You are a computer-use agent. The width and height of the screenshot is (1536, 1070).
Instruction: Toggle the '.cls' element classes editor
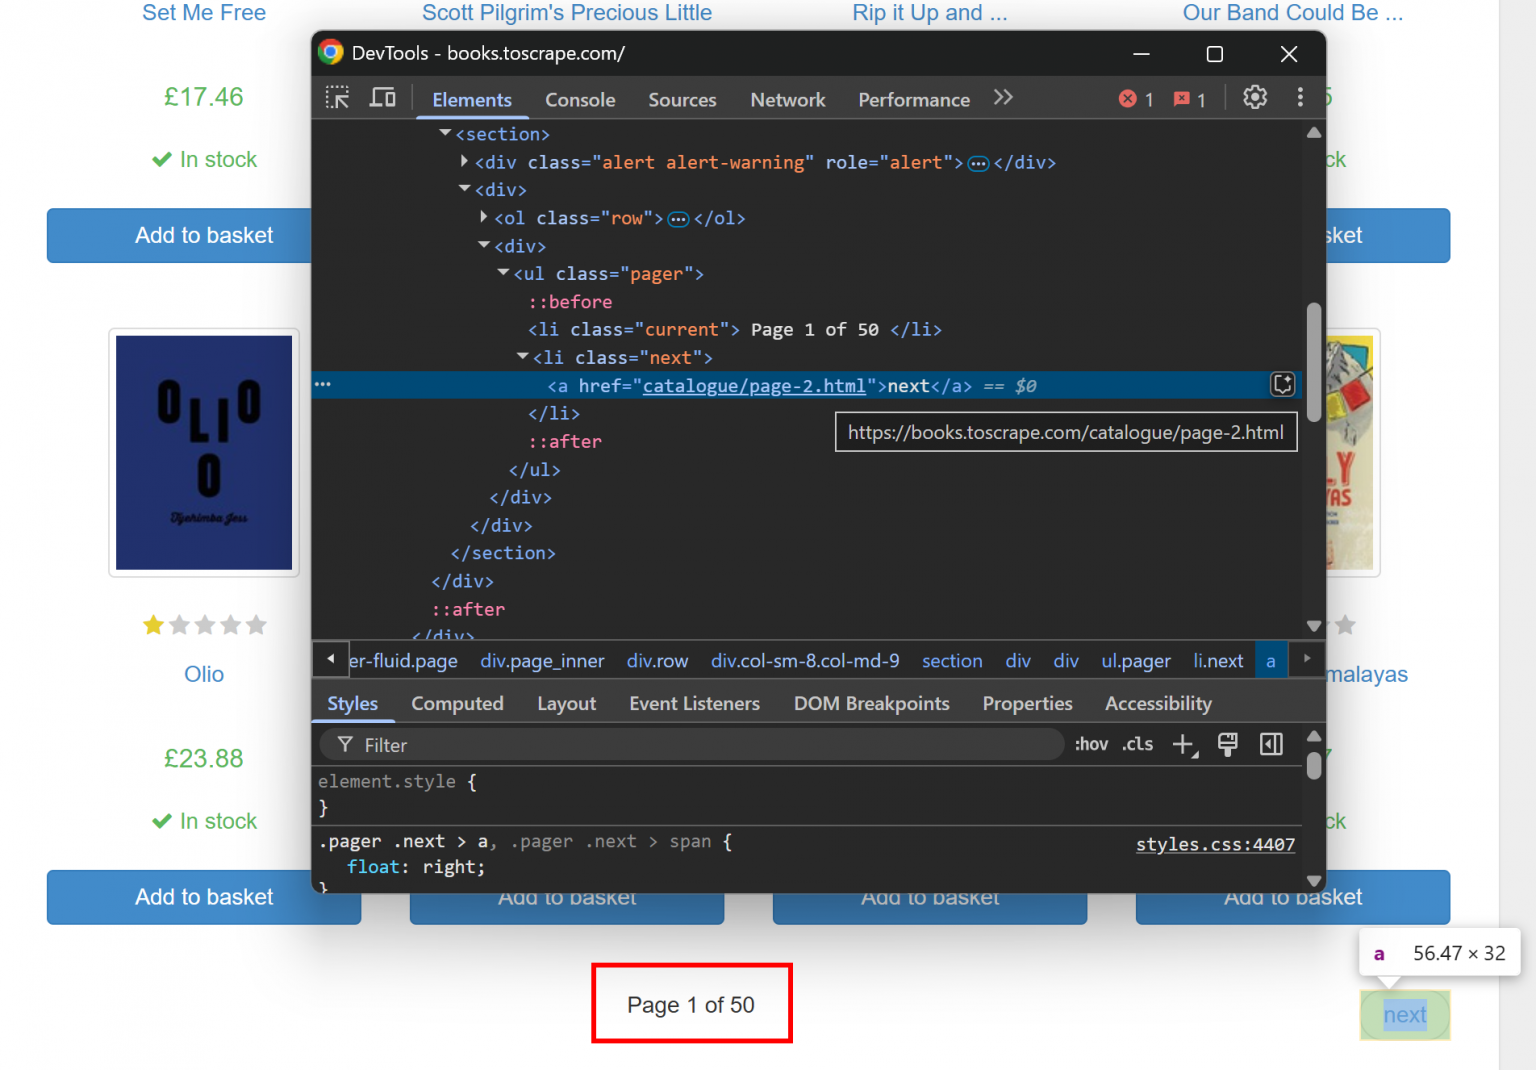pyautogui.click(x=1137, y=744)
